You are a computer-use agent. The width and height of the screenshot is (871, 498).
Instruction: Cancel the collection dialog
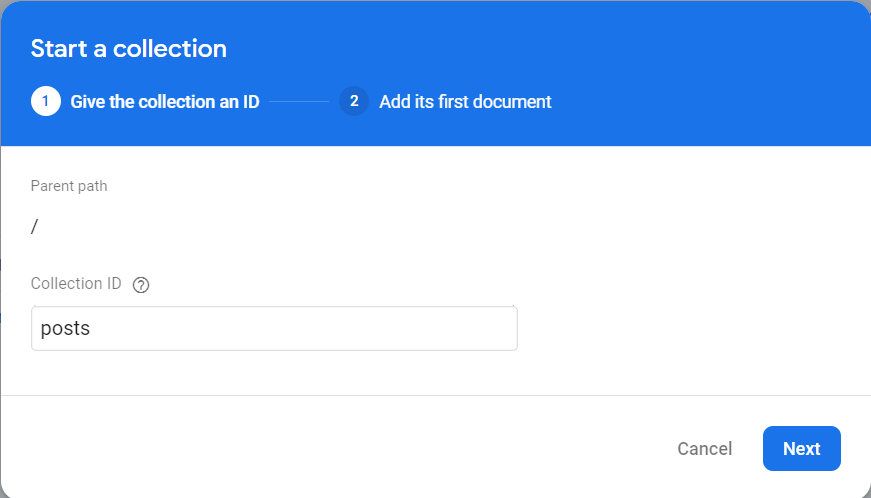[704, 449]
